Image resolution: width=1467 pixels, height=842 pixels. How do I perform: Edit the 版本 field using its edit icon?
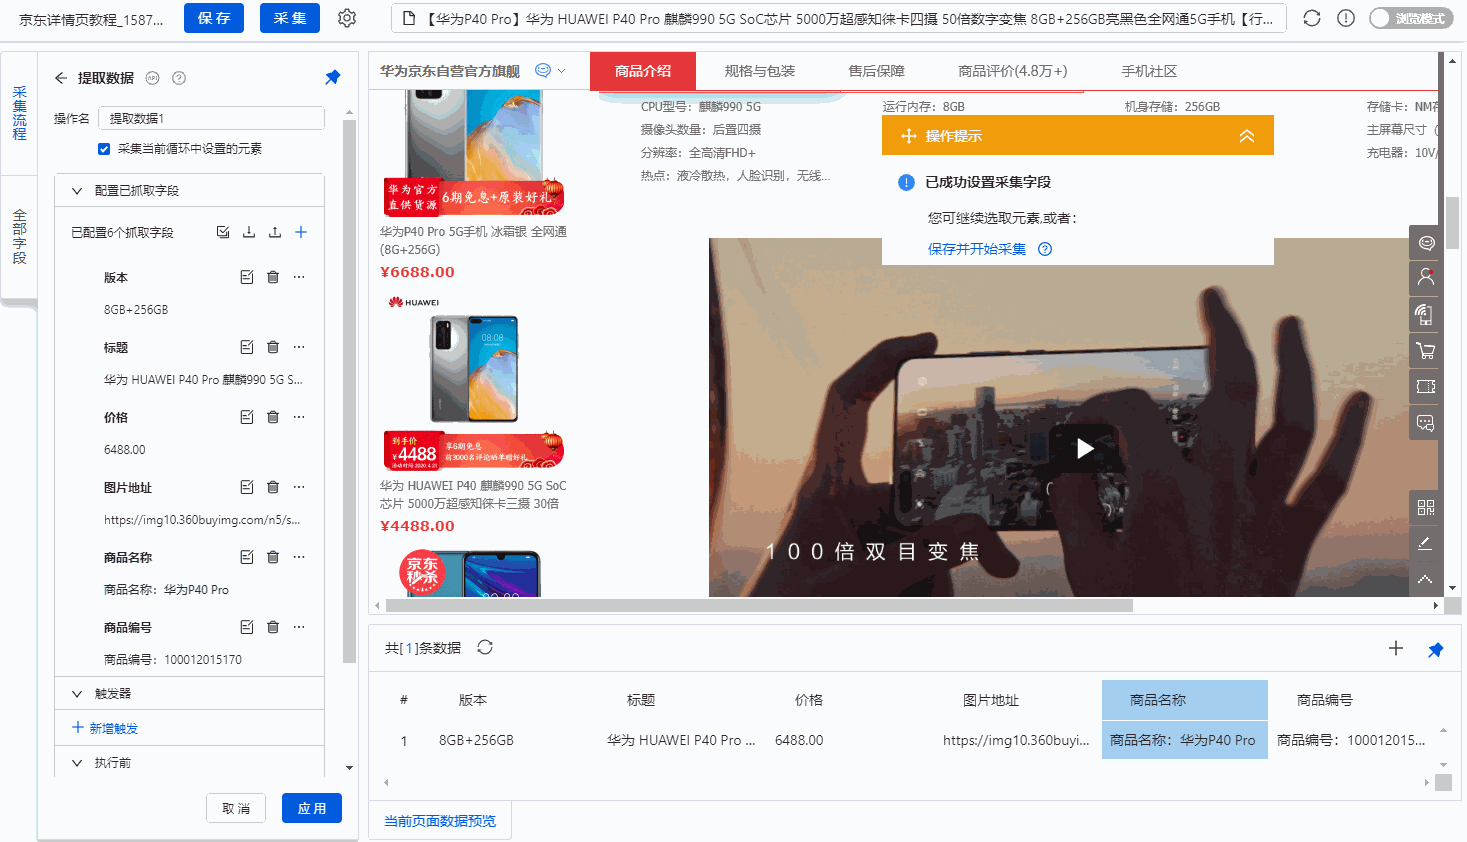pyautogui.click(x=247, y=277)
